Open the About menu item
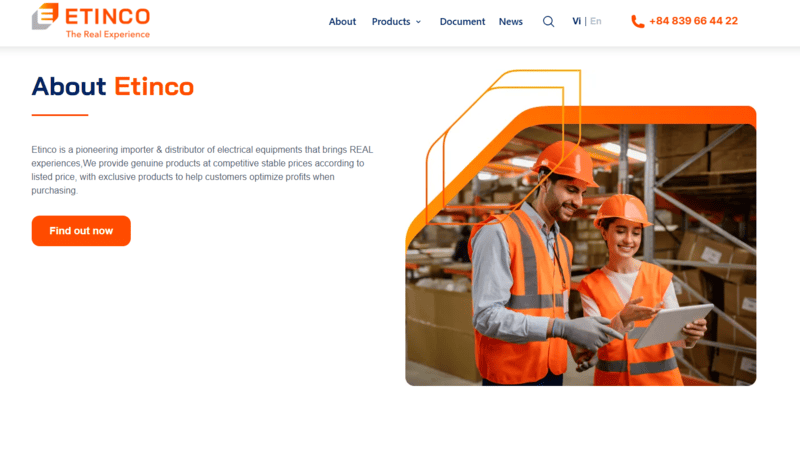 coord(342,21)
